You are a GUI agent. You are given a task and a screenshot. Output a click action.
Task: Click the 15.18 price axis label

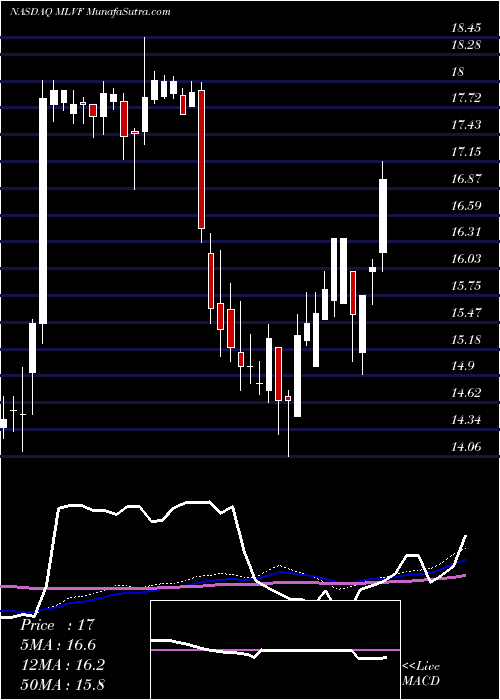pos(466,339)
